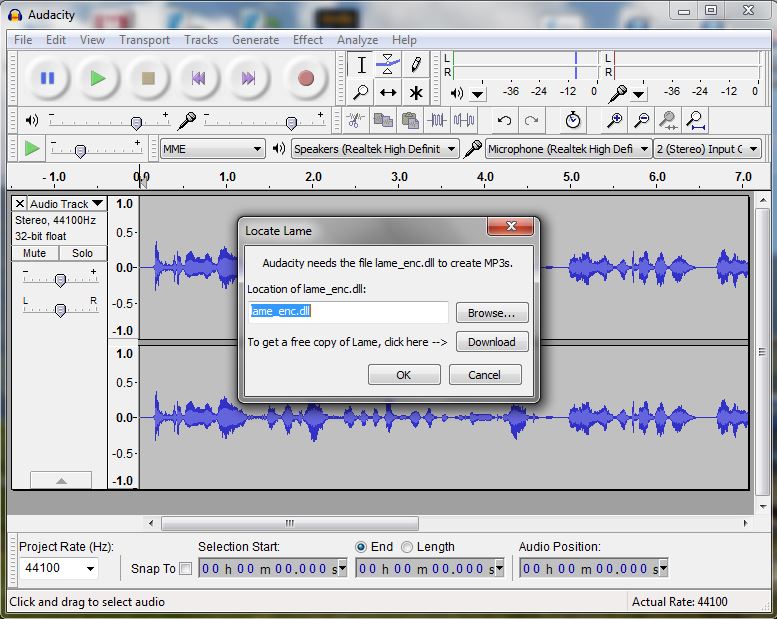Screen dimensions: 777x619
Task: Click the input volume slider thumb
Action: (x=291, y=122)
